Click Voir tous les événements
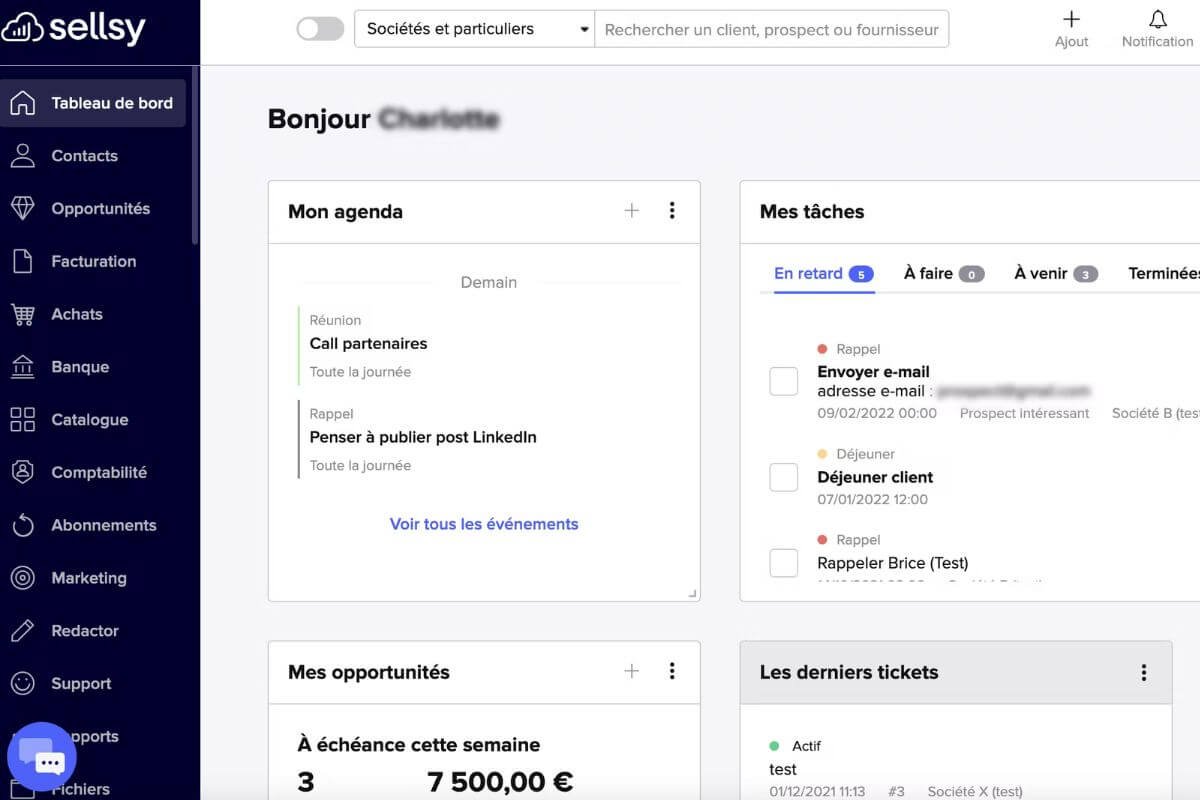This screenshot has width=1200, height=800. pos(484,524)
